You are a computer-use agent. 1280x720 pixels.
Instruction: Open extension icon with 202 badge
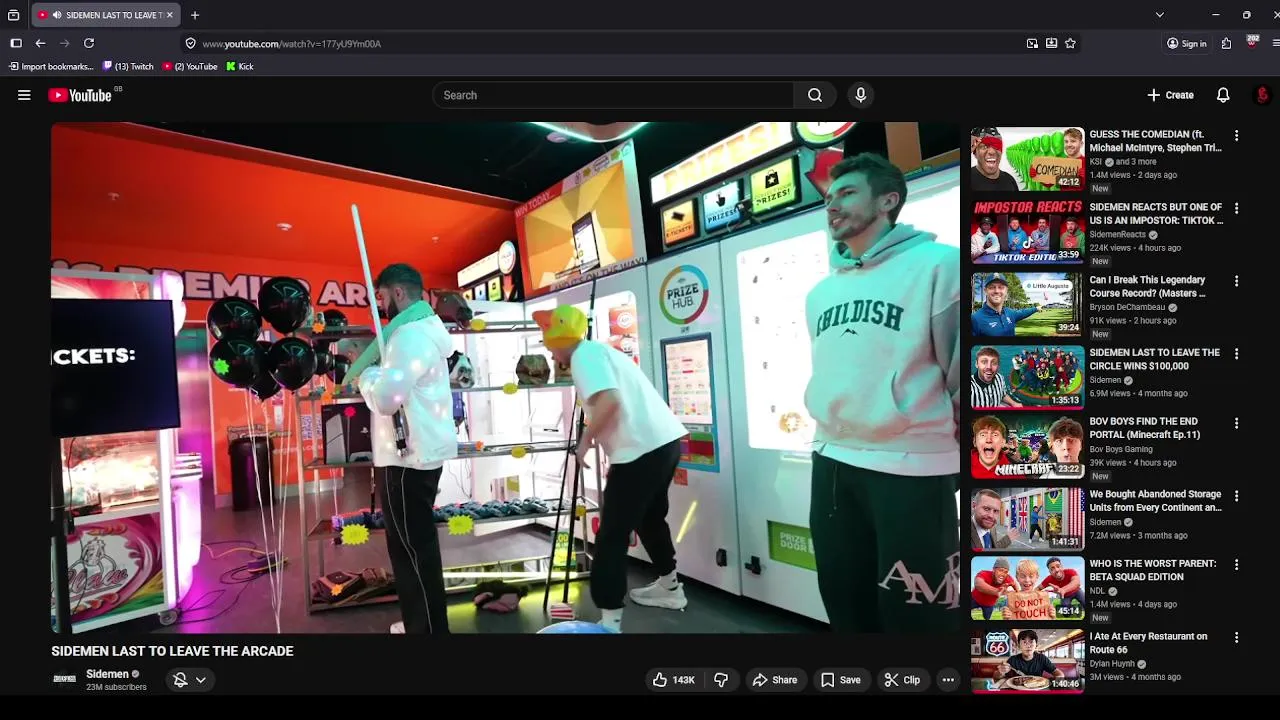pos(1251,42)
